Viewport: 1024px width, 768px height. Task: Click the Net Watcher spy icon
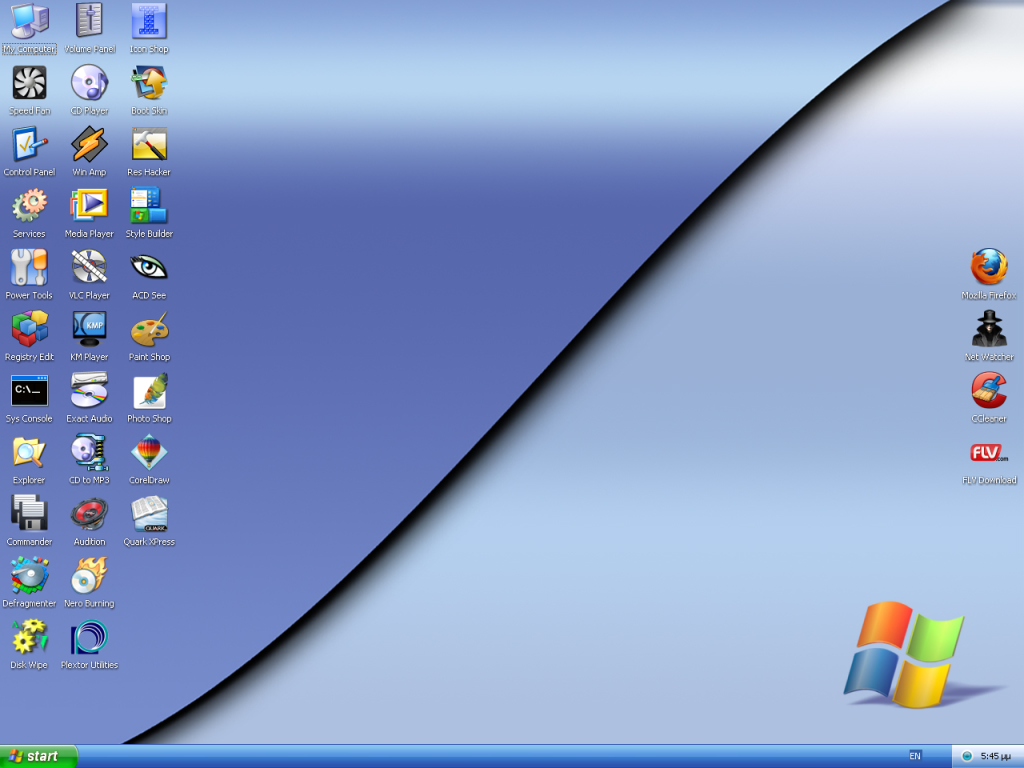(989, 328)
